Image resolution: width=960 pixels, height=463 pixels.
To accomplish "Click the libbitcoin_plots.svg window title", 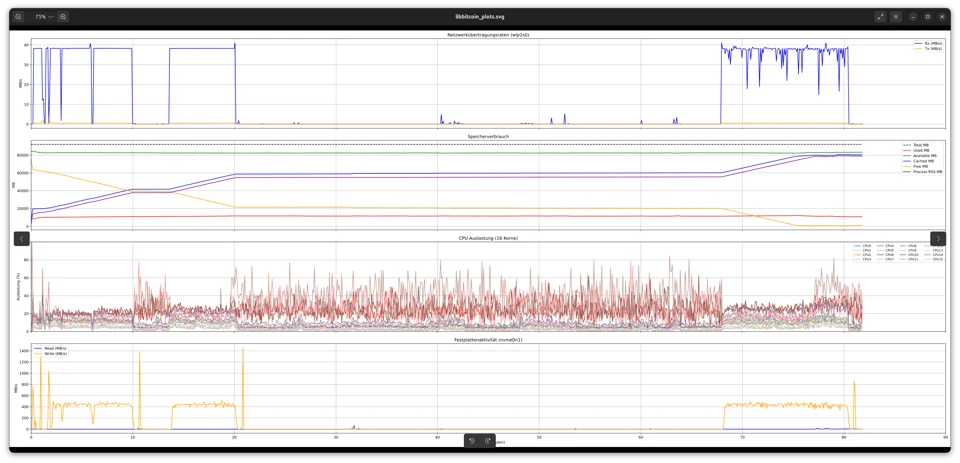I will pyautogui.click(x=479, y=17).
